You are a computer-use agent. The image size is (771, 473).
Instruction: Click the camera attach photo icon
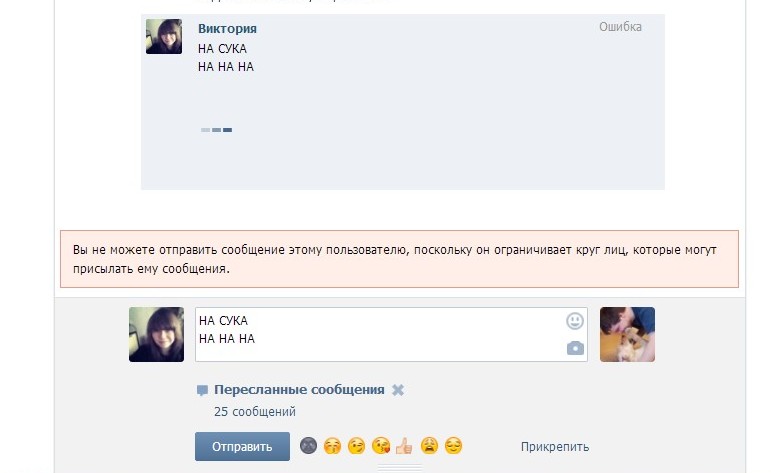point(575,348)
